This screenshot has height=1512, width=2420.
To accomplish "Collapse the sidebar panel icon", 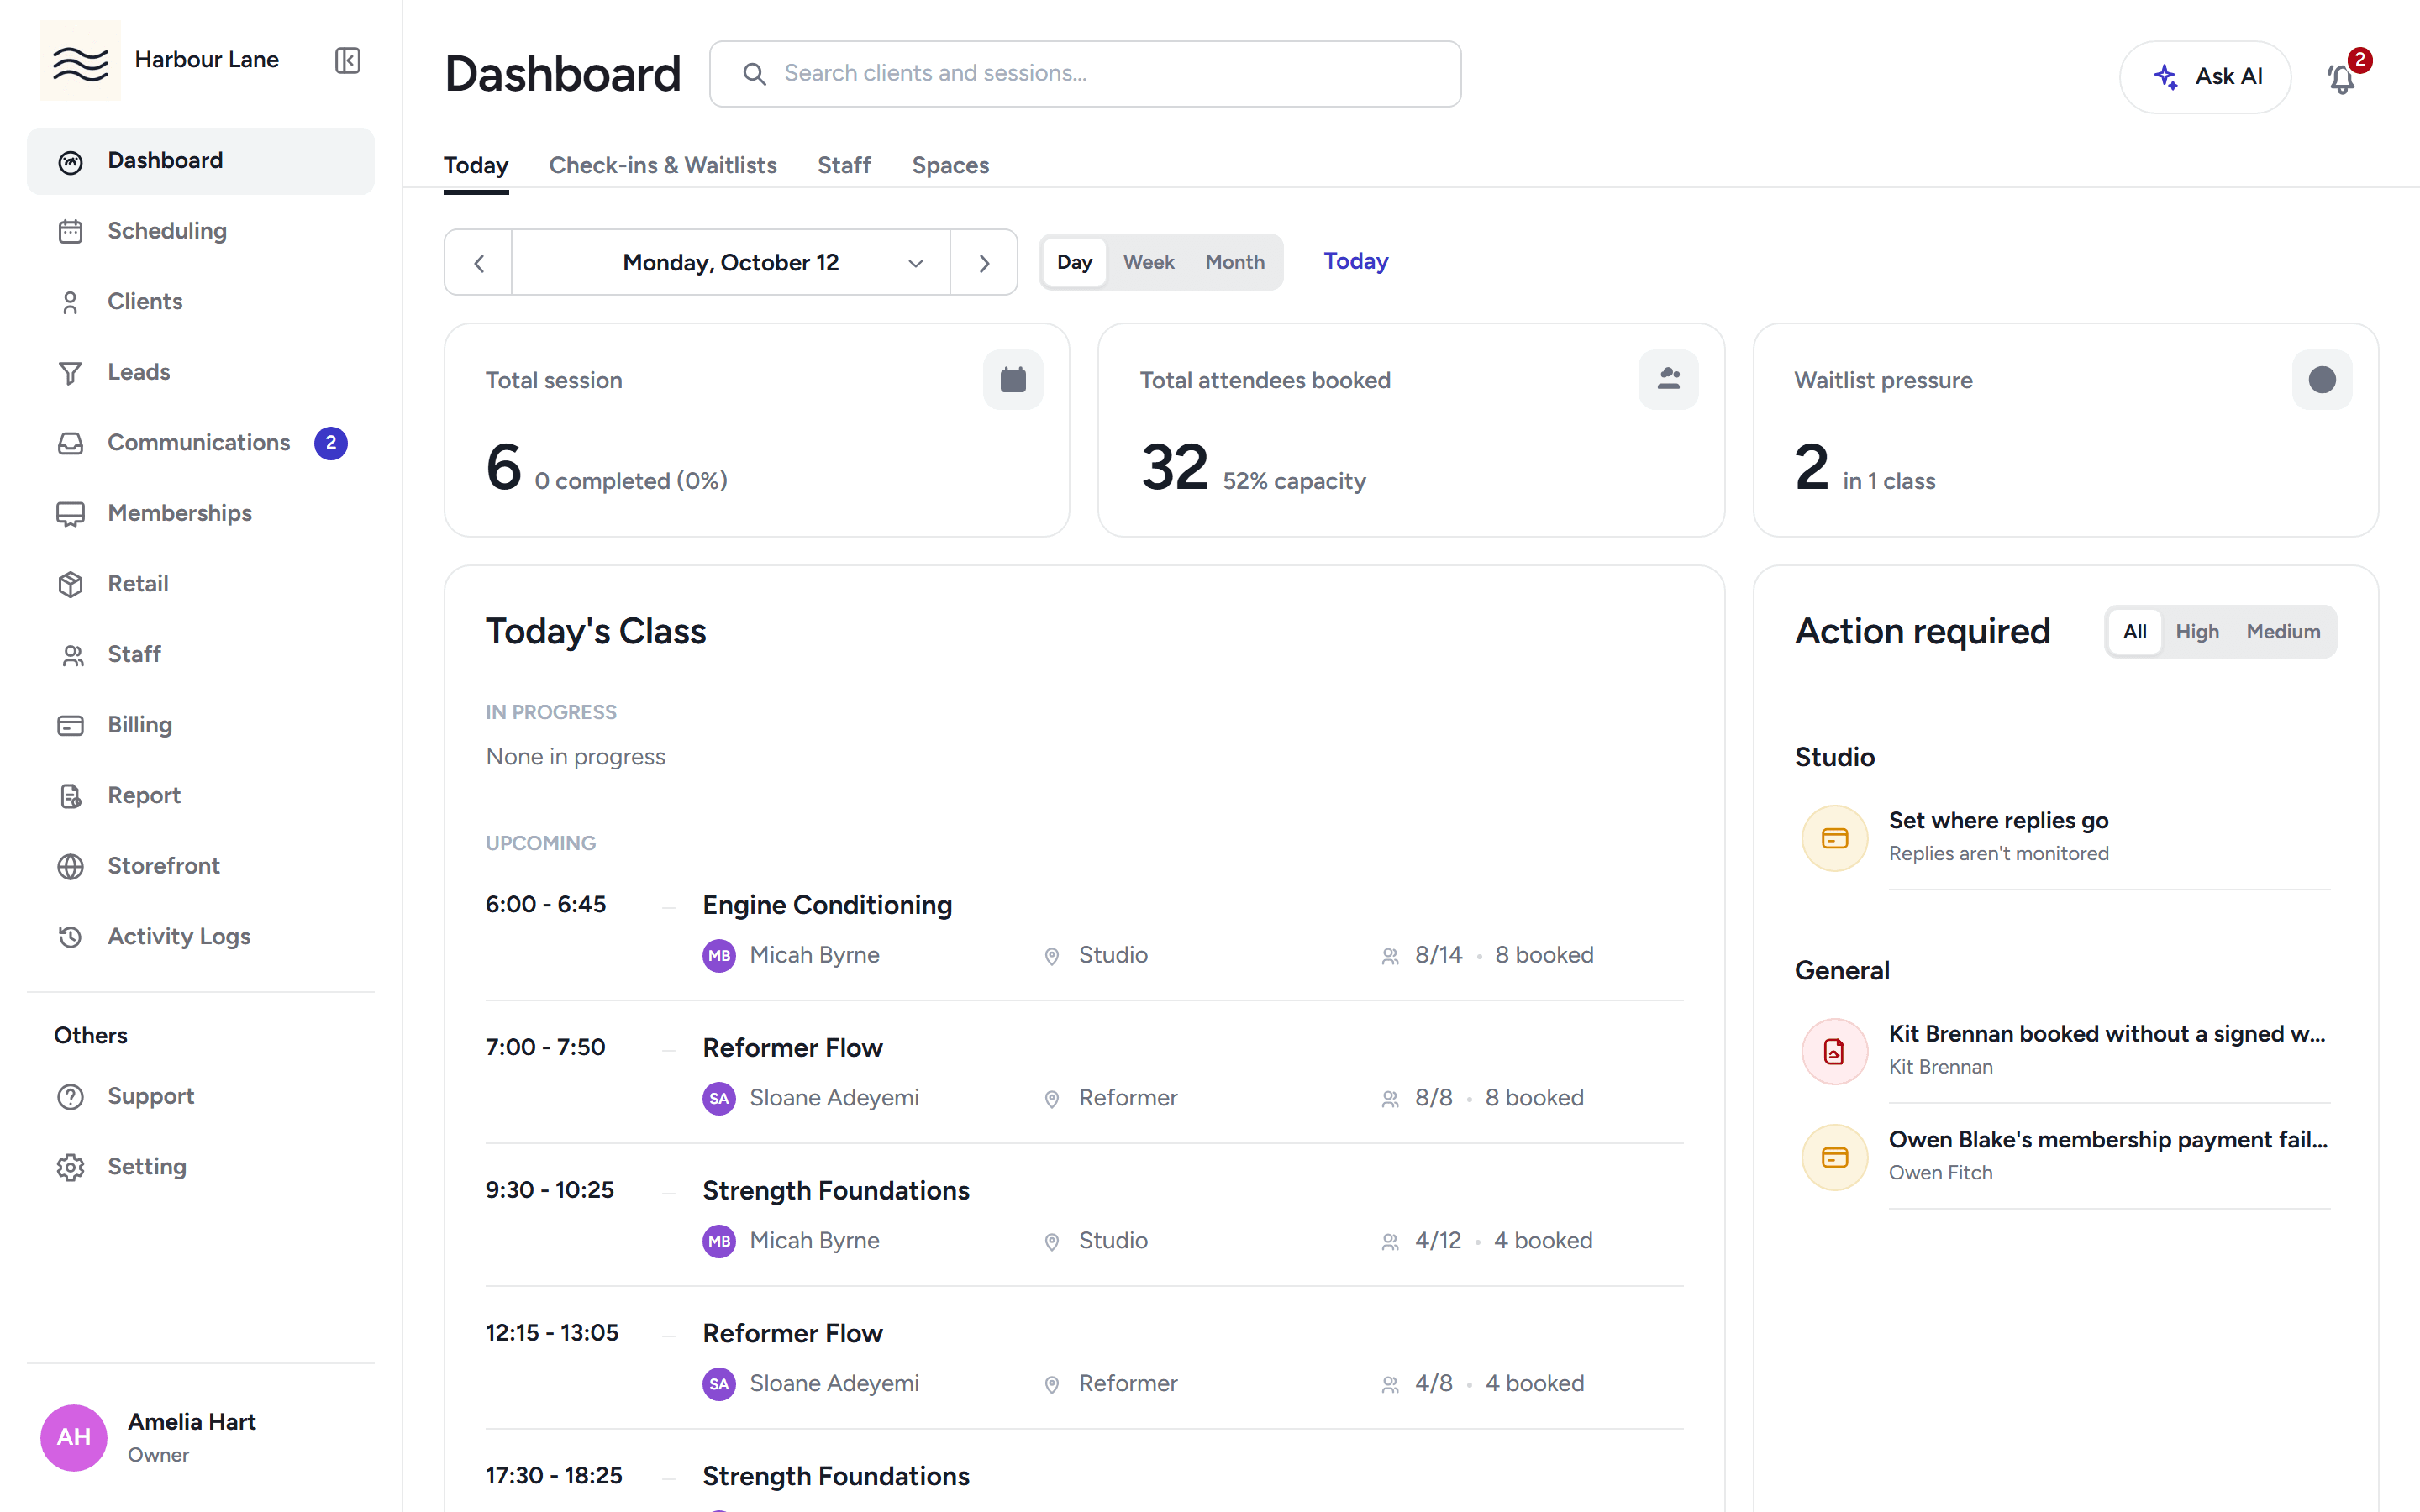I will tap(347, 61).
